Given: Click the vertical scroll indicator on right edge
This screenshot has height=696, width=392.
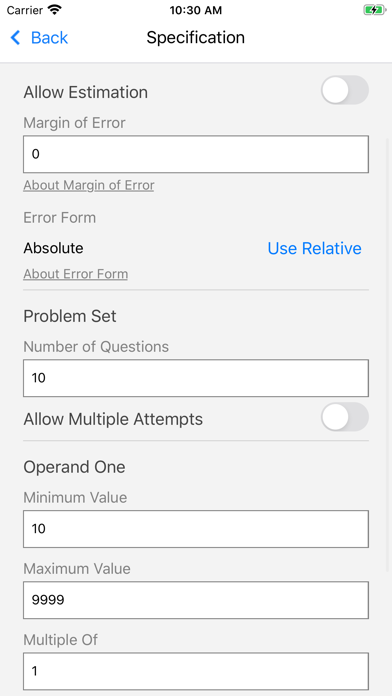Looking at the screenshot, I should coord(388,355).
